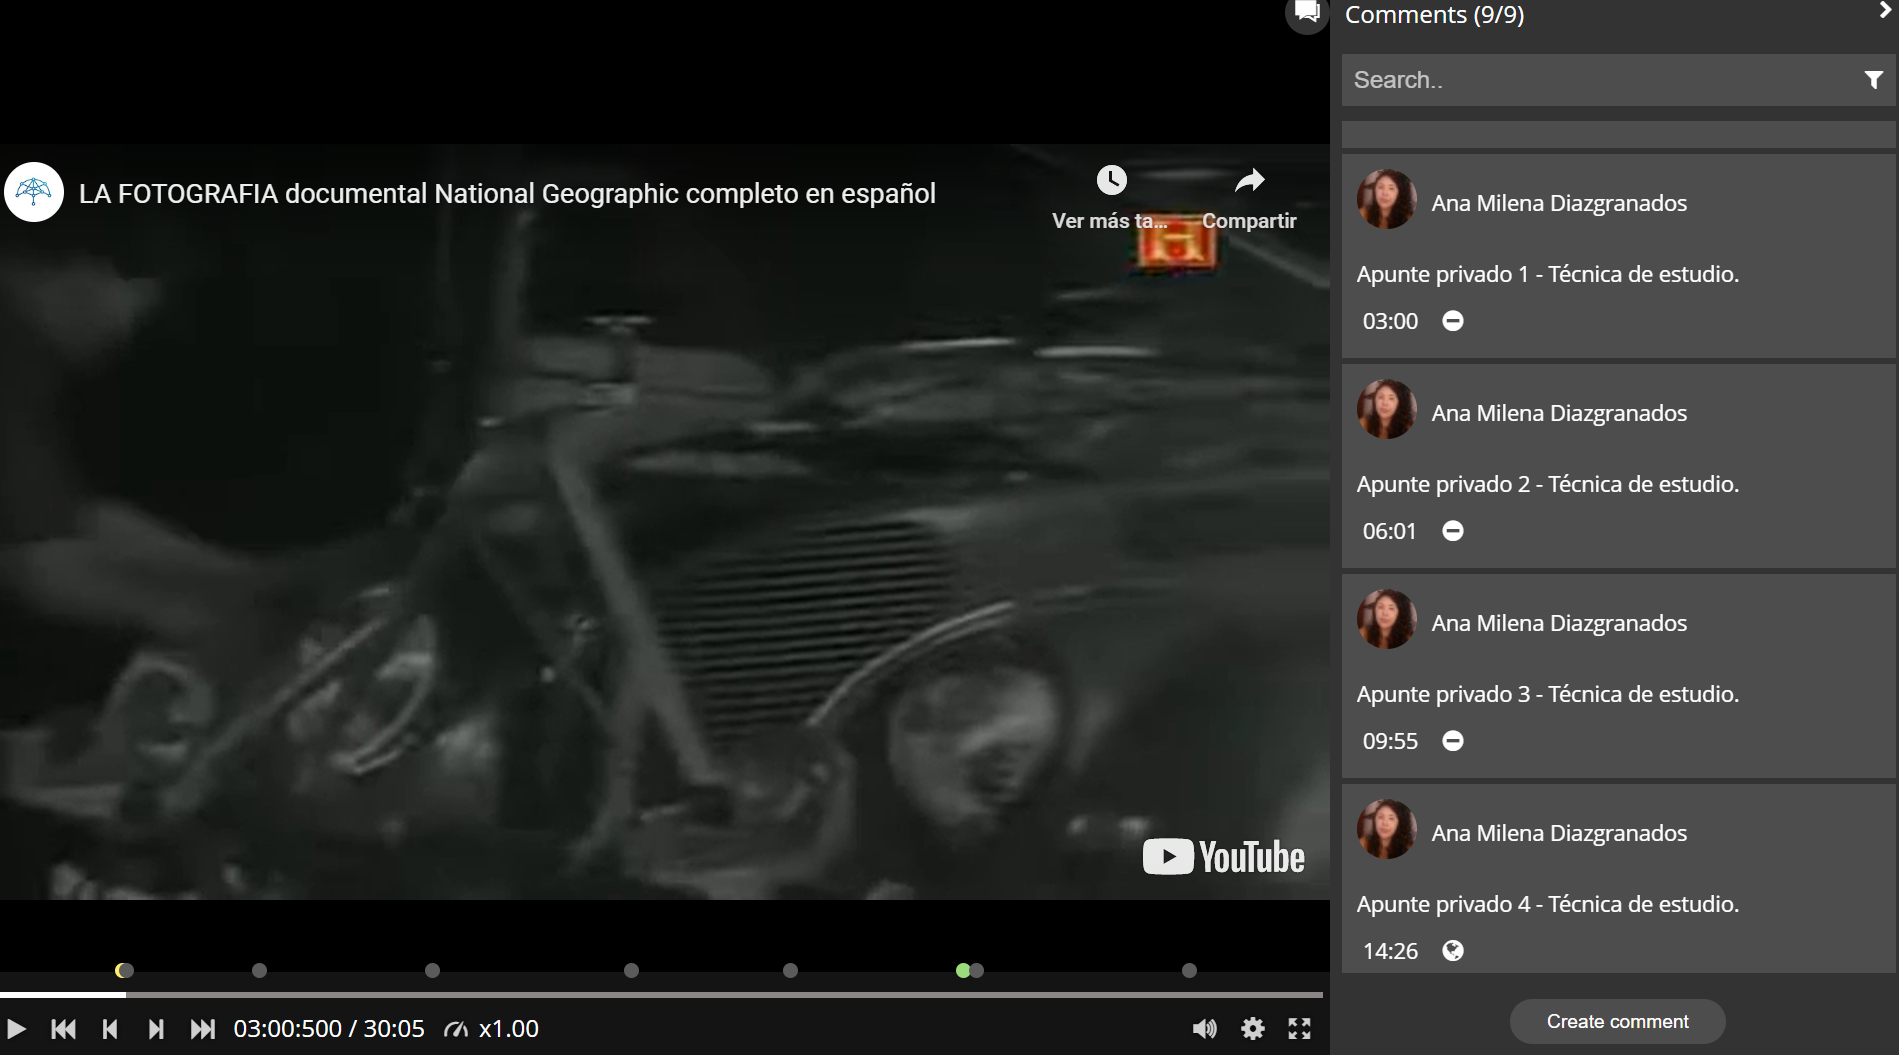The height and width of the screenshot is (1055, 1899).
Task: Open avatar of Apunte privado 3 comment
Action: point(1386,619)
